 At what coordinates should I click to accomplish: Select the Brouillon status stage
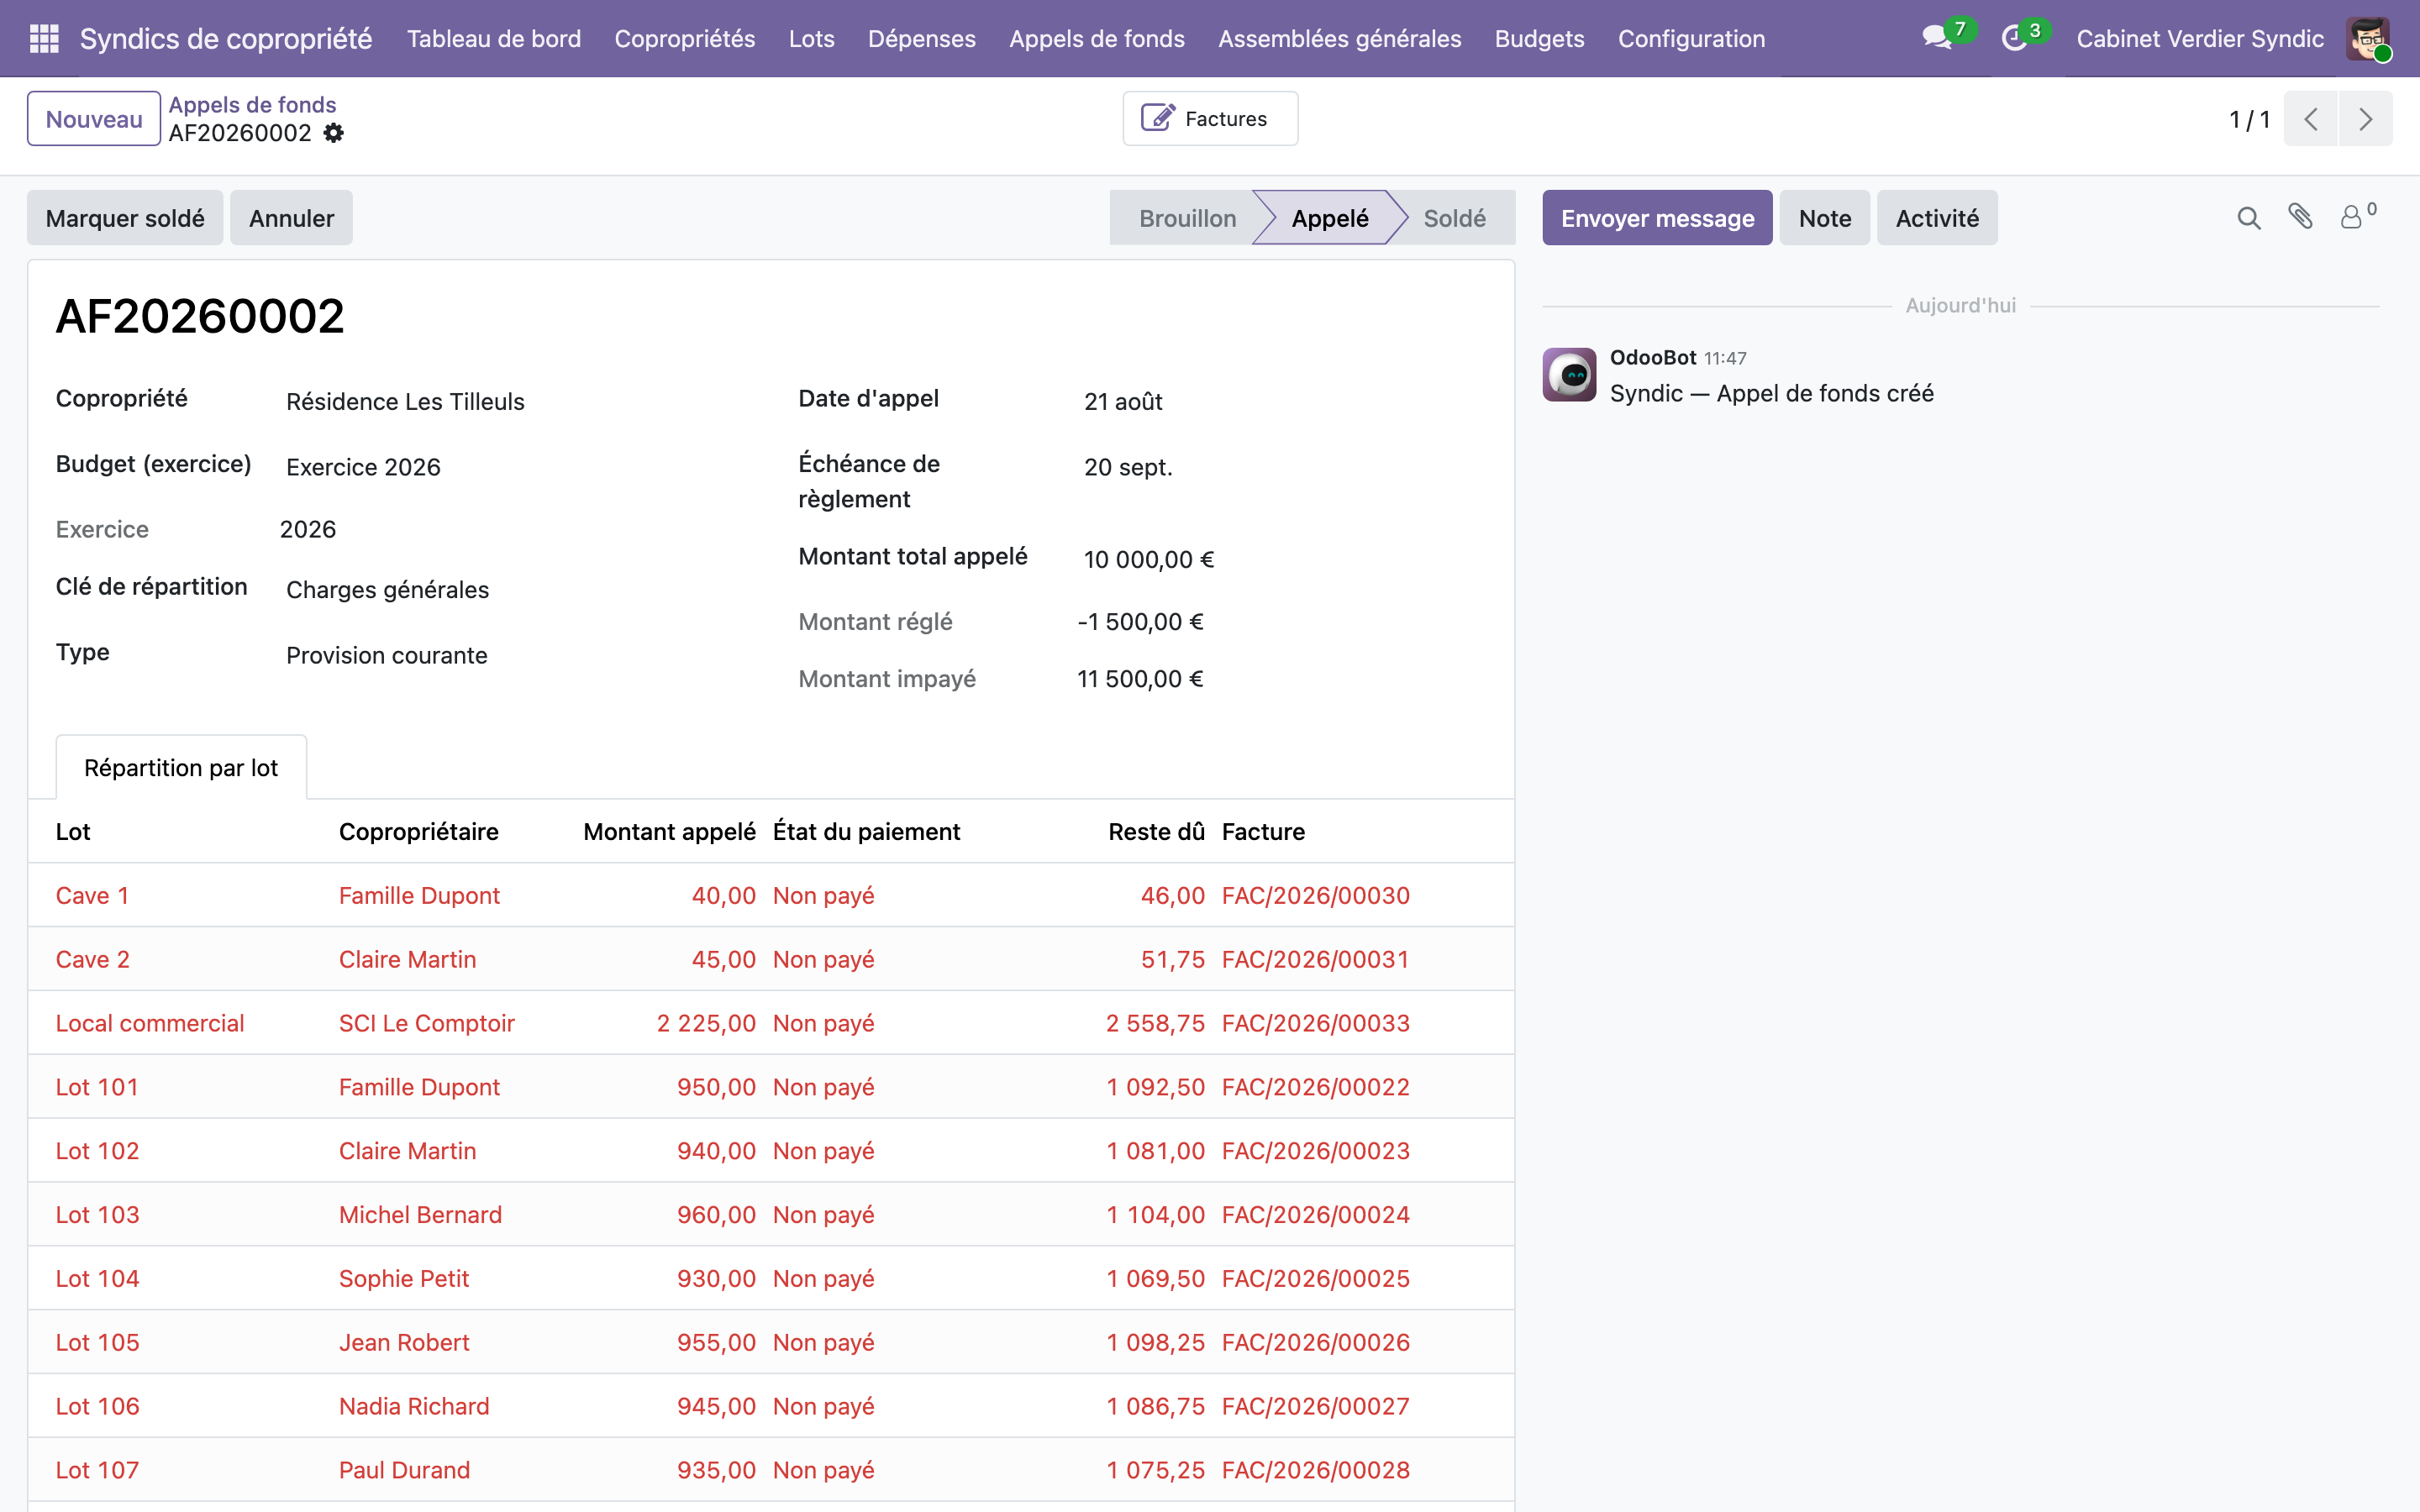coord(1187,218)
